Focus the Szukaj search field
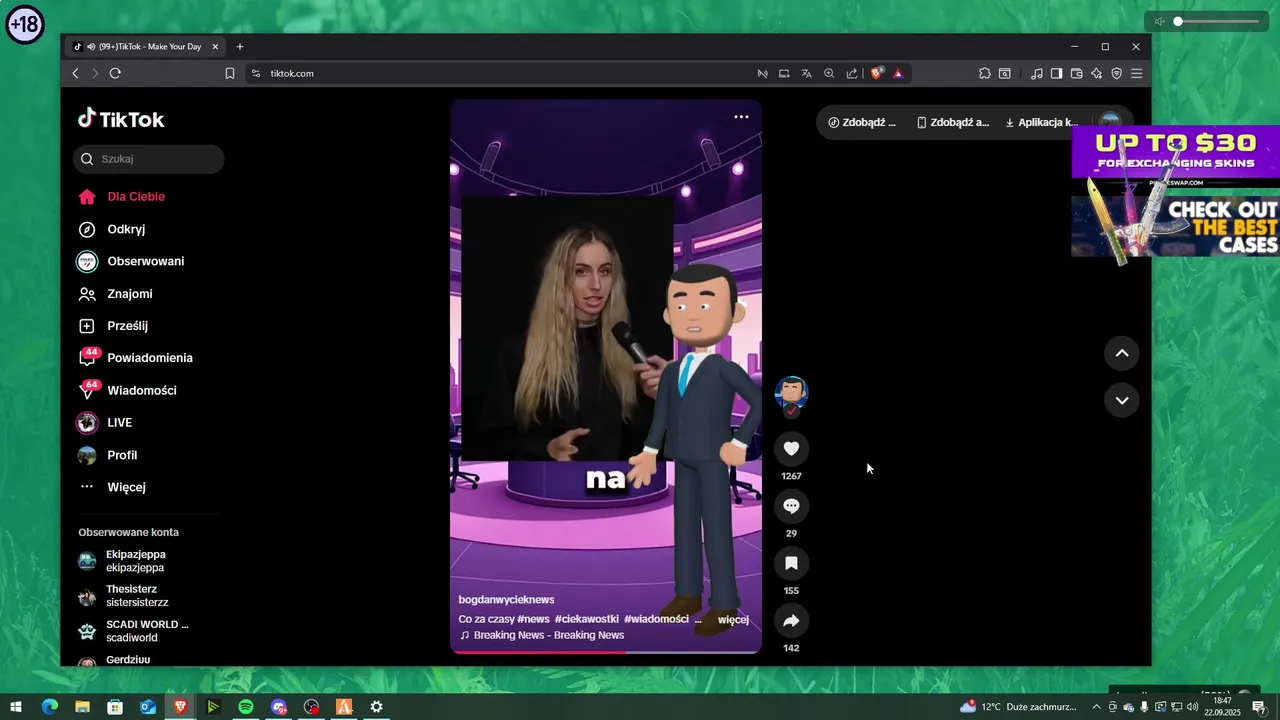The width and height of the screenshot is (1280, 720). point(148,159)
